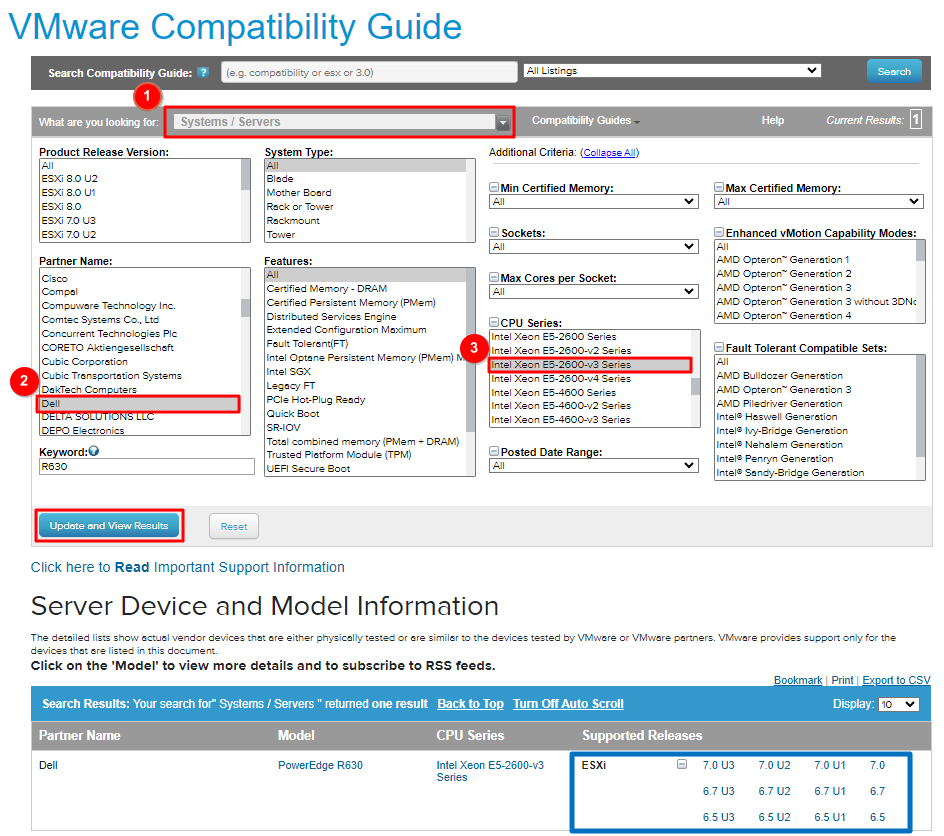Open the Posted Date Range dropdown
The height and width of the screenshot is (836, 944).
tap(594, 466)
